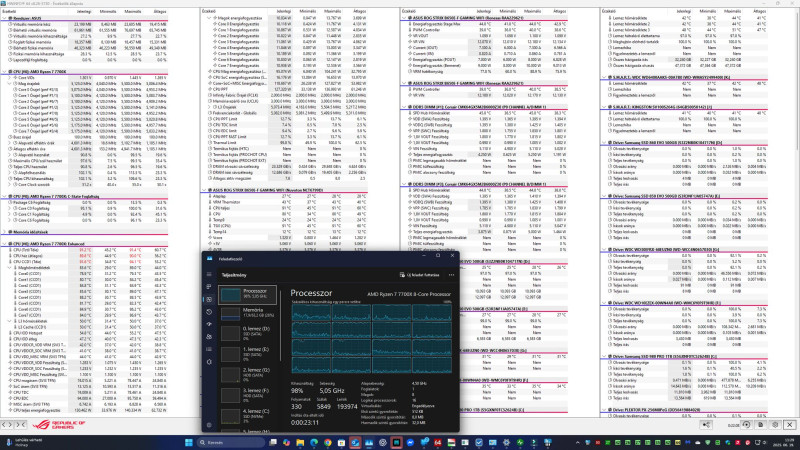Open File Explorer from taskbar
800x450 pixels.
coord(300,442)
